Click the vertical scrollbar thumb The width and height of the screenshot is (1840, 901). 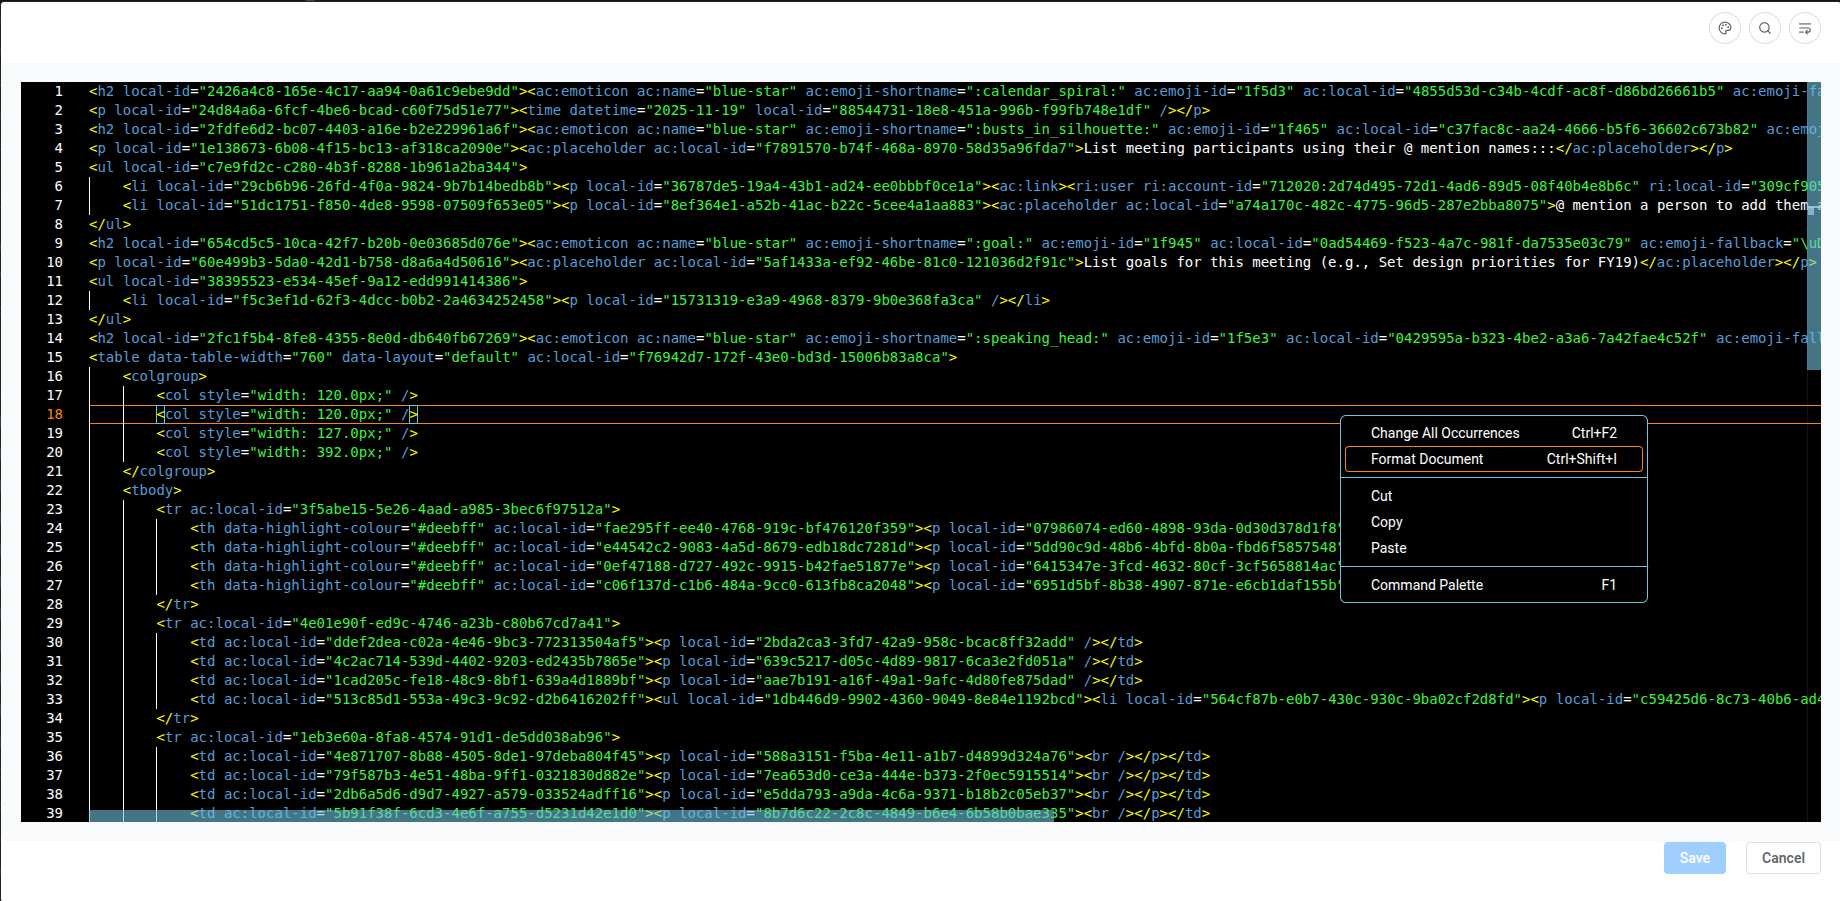[1813, 225]
